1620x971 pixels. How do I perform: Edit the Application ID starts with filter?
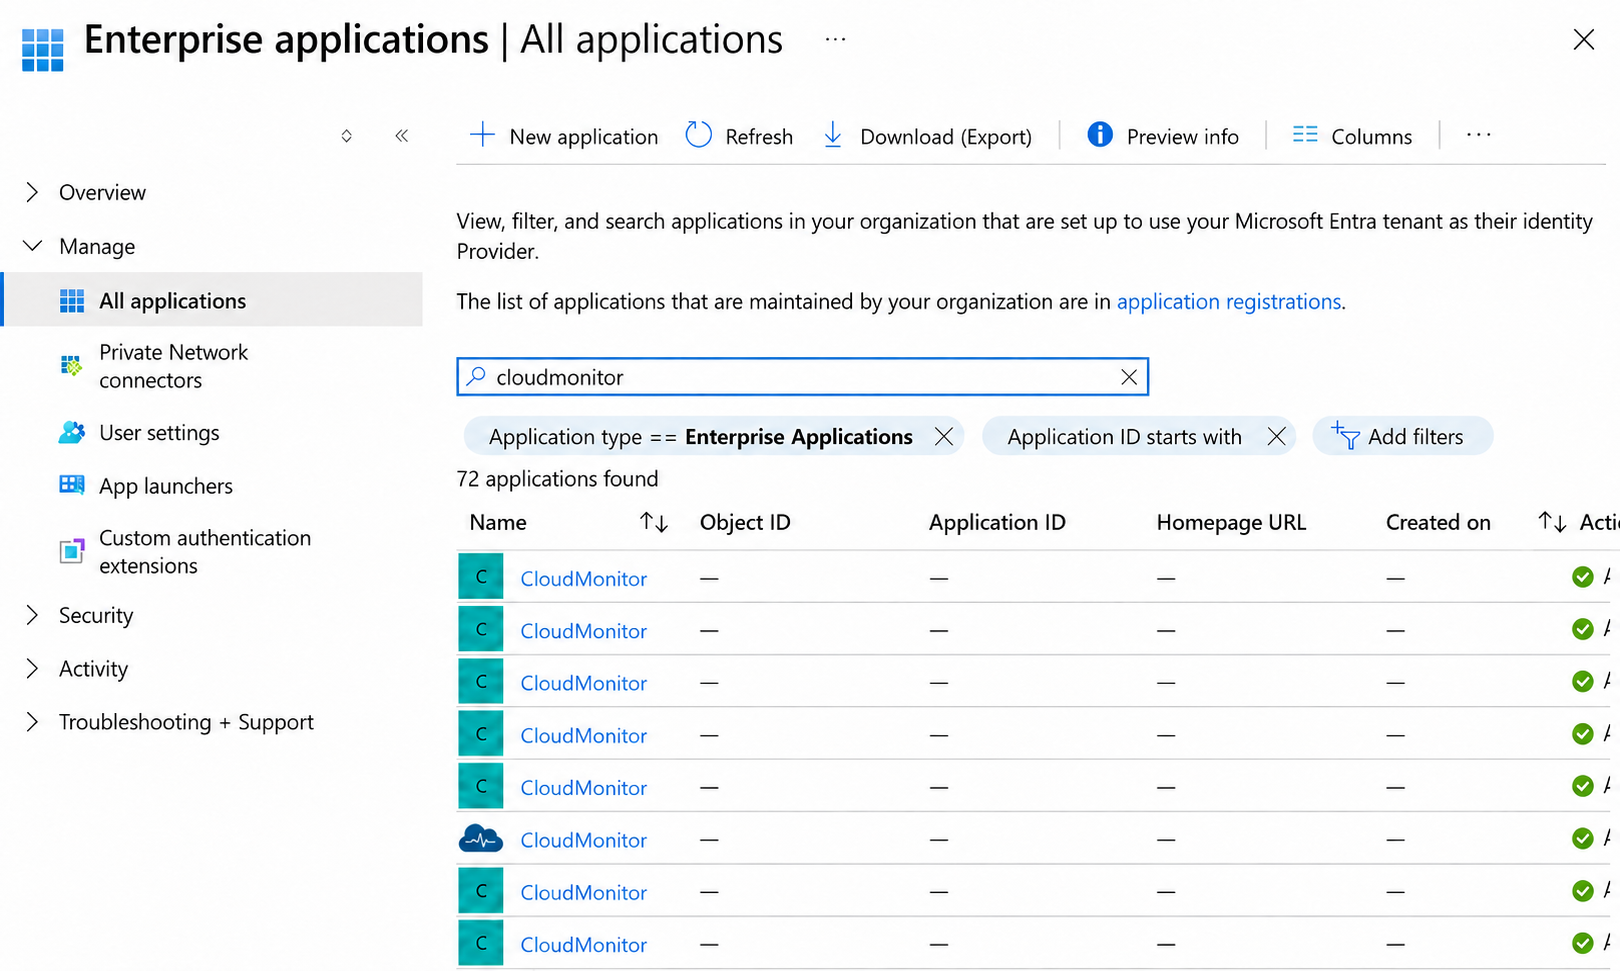coord(1124,437)
